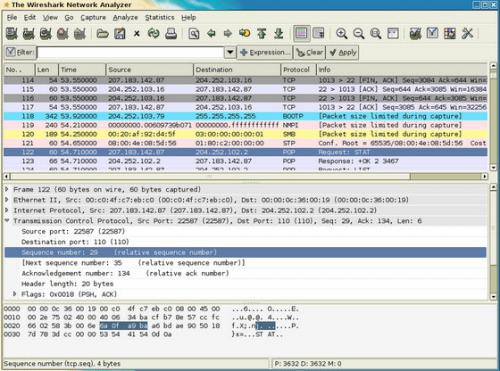
Task: Open preferences wrench icon
Action: 467,34
